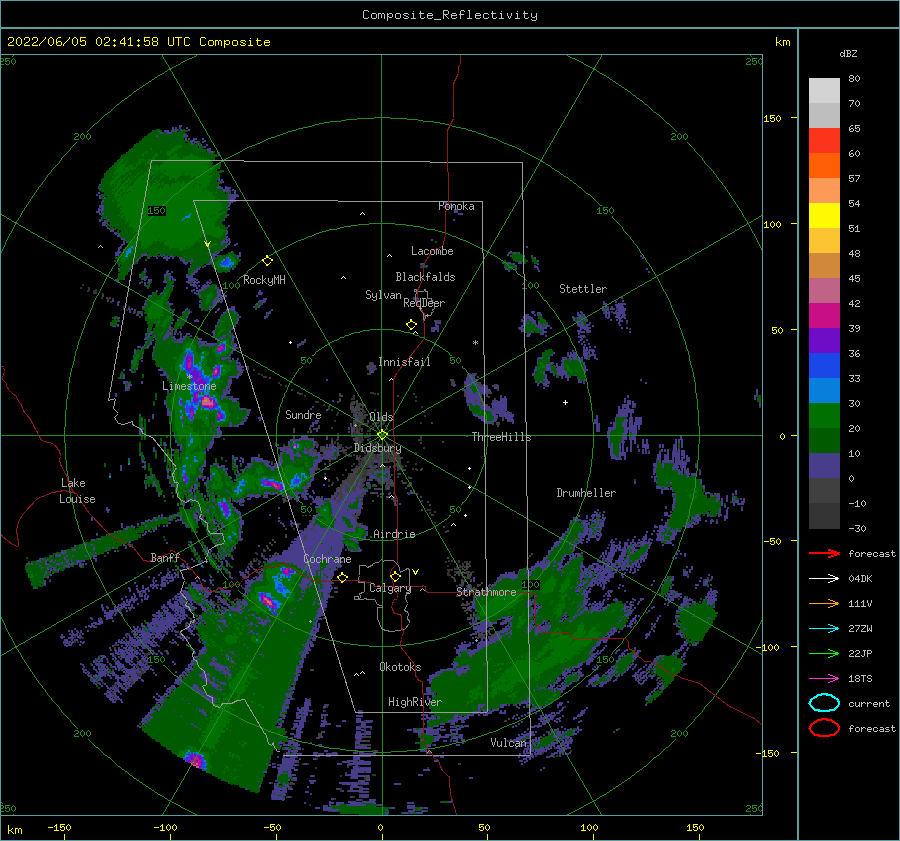Image resolution: width=900 pixels, height=841 pixels.
Task: Click the yellow diamond marker below RedDeer
Action: (x=412, y=325)
